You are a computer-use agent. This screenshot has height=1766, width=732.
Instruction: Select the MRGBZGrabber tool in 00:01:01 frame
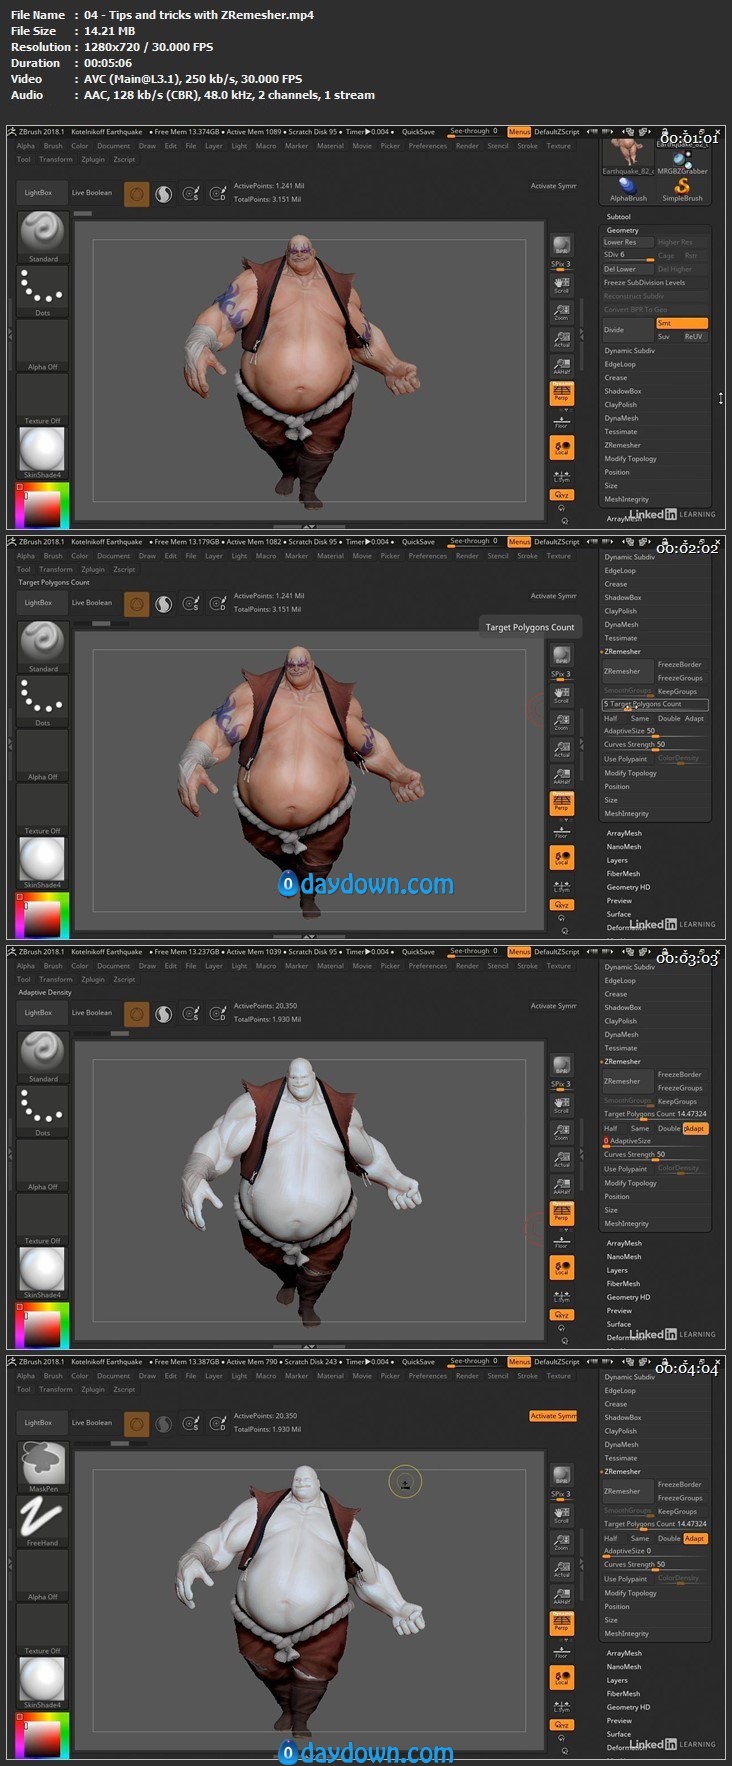[682, 161]
